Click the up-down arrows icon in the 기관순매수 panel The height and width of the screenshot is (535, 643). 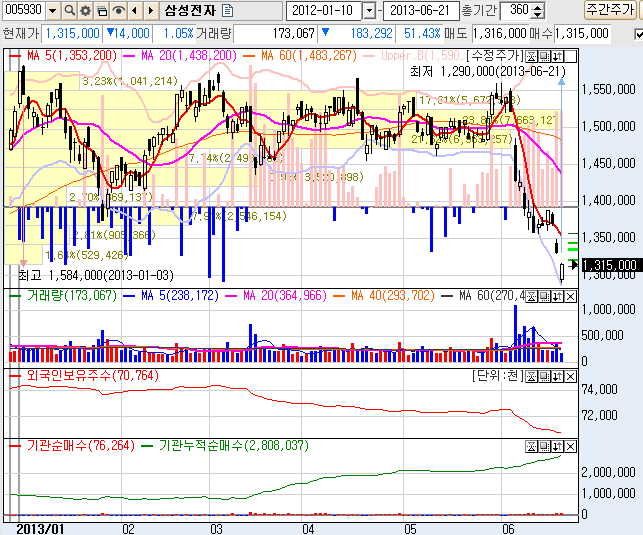coord(558,446)
